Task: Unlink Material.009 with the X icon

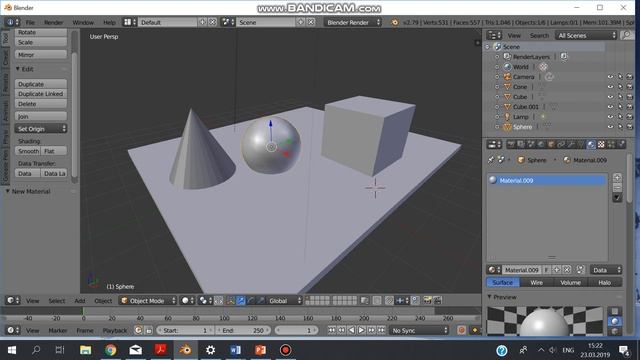Action: [x=567, y=270]
